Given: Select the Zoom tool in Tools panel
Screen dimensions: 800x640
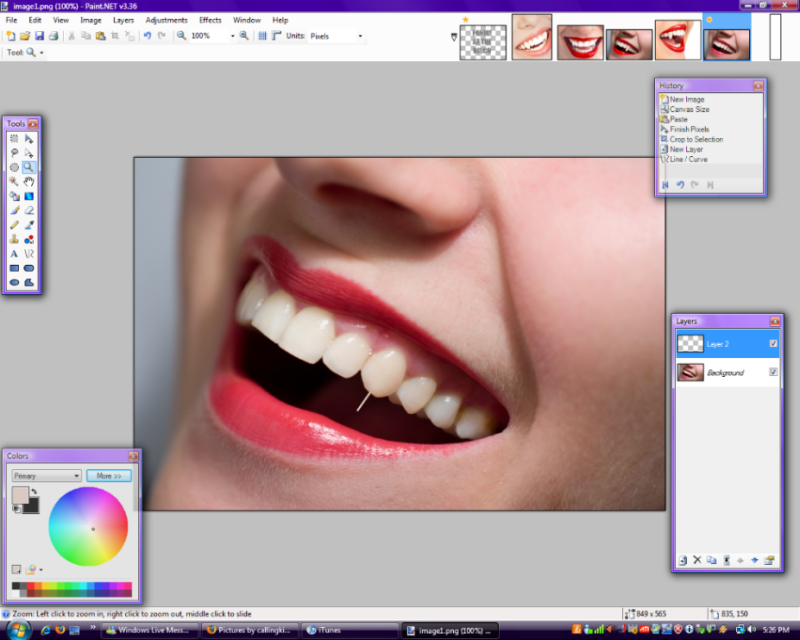Looking at the screenshot, I should pos(29,167).
